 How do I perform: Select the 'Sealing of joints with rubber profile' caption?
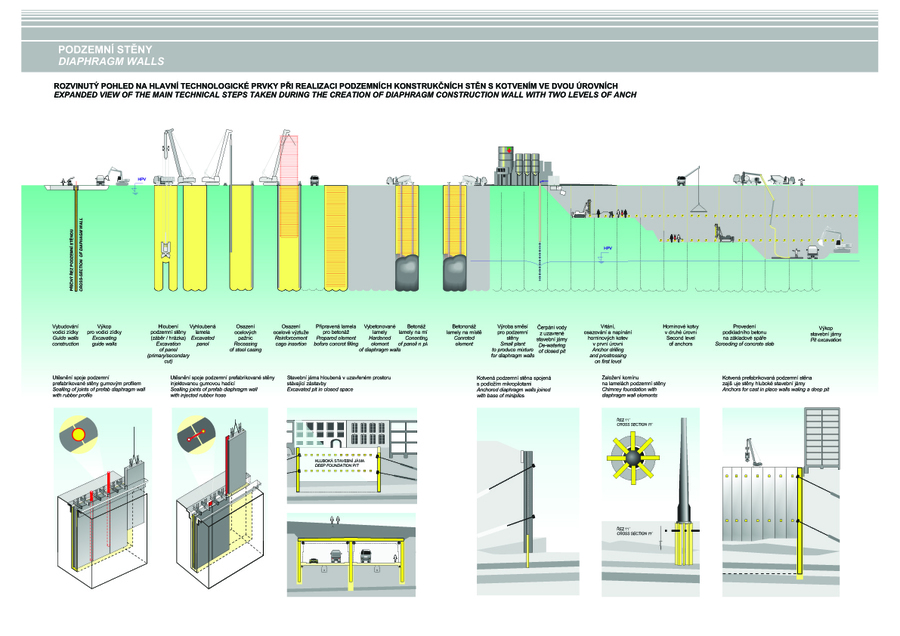point(99,392)
